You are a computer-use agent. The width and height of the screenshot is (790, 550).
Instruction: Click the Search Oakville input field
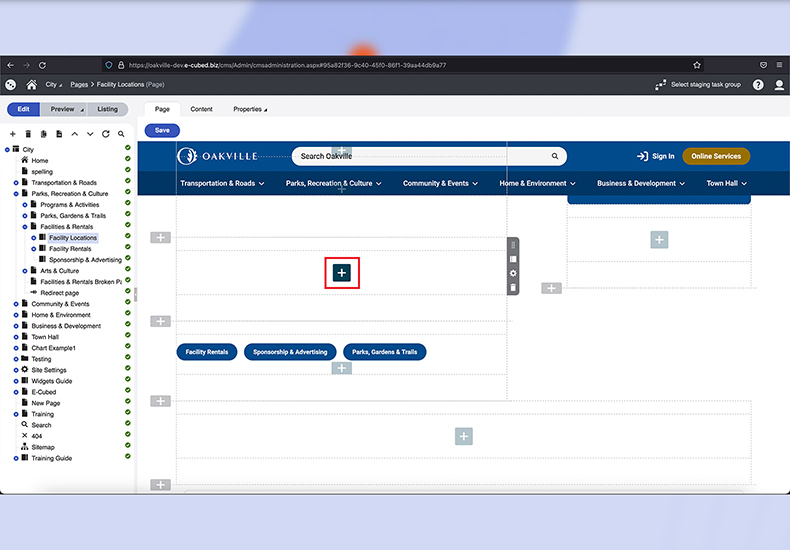click(420, 156)
